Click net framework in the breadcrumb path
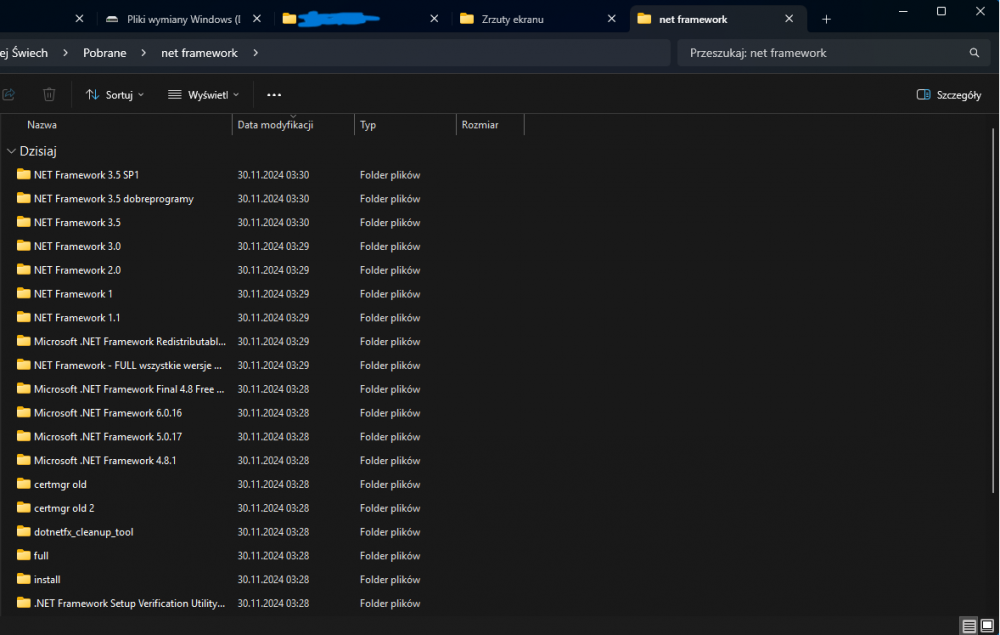The width and height of the screenshot is (1000, 635). point(199,53)
